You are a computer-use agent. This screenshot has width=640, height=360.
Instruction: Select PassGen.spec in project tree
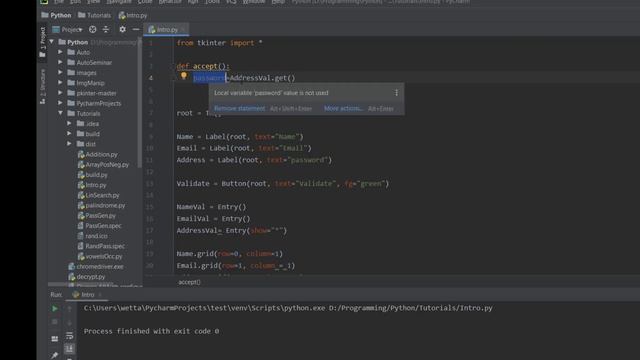[99, 225]
